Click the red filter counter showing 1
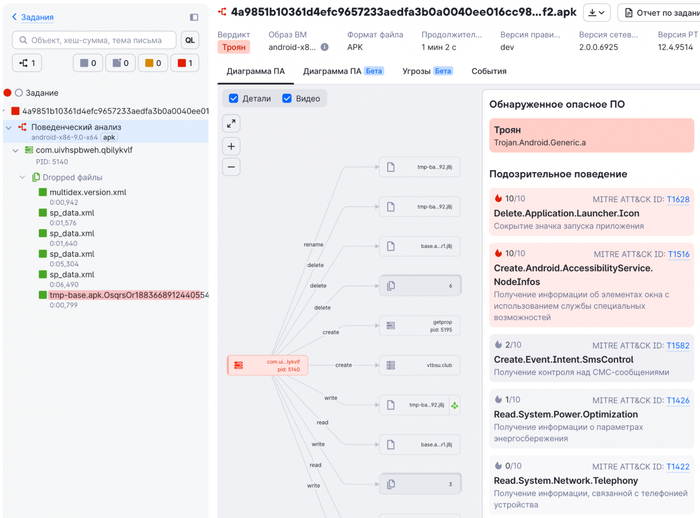Image resolution: width=700 pixels, height=518 pixels. [x=185, y=63]
